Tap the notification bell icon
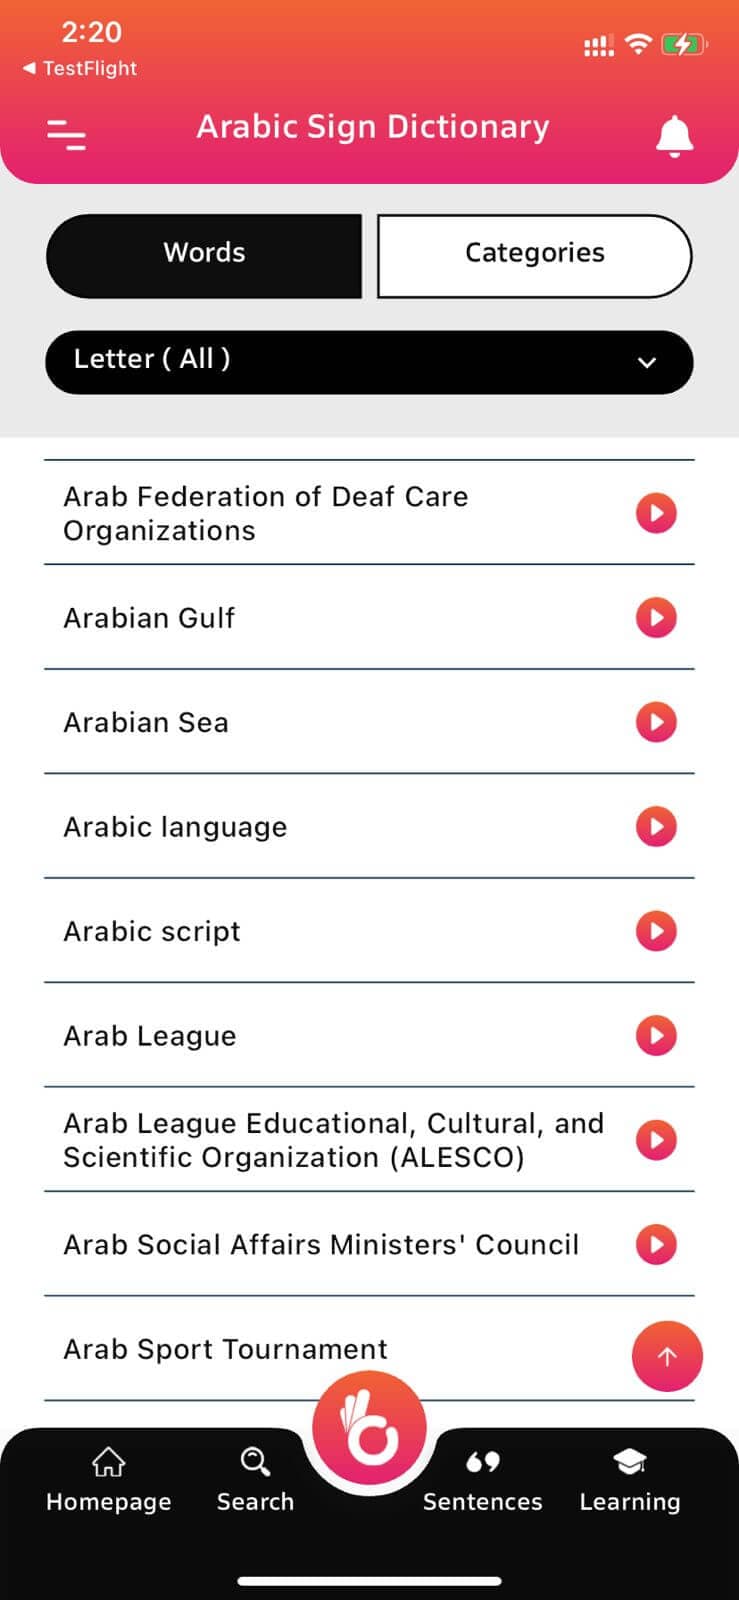 [674, 136]
